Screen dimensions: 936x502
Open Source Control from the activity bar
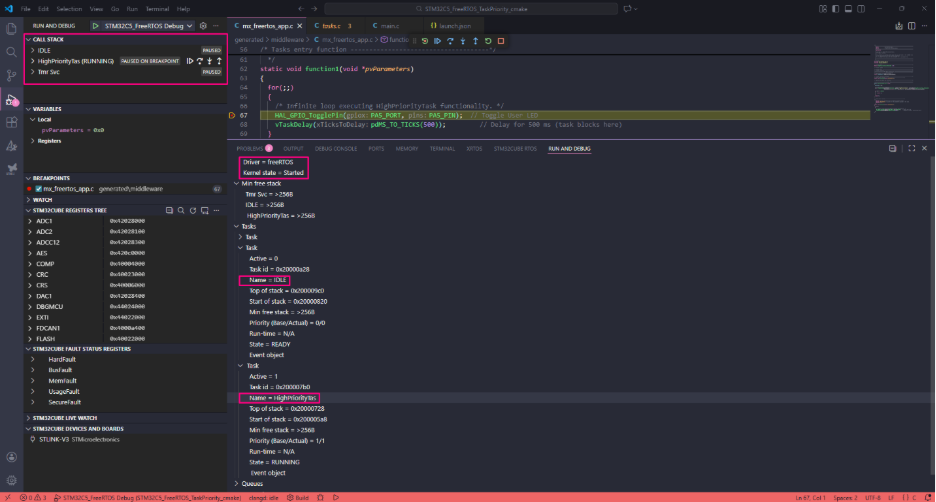pos(11,75)
